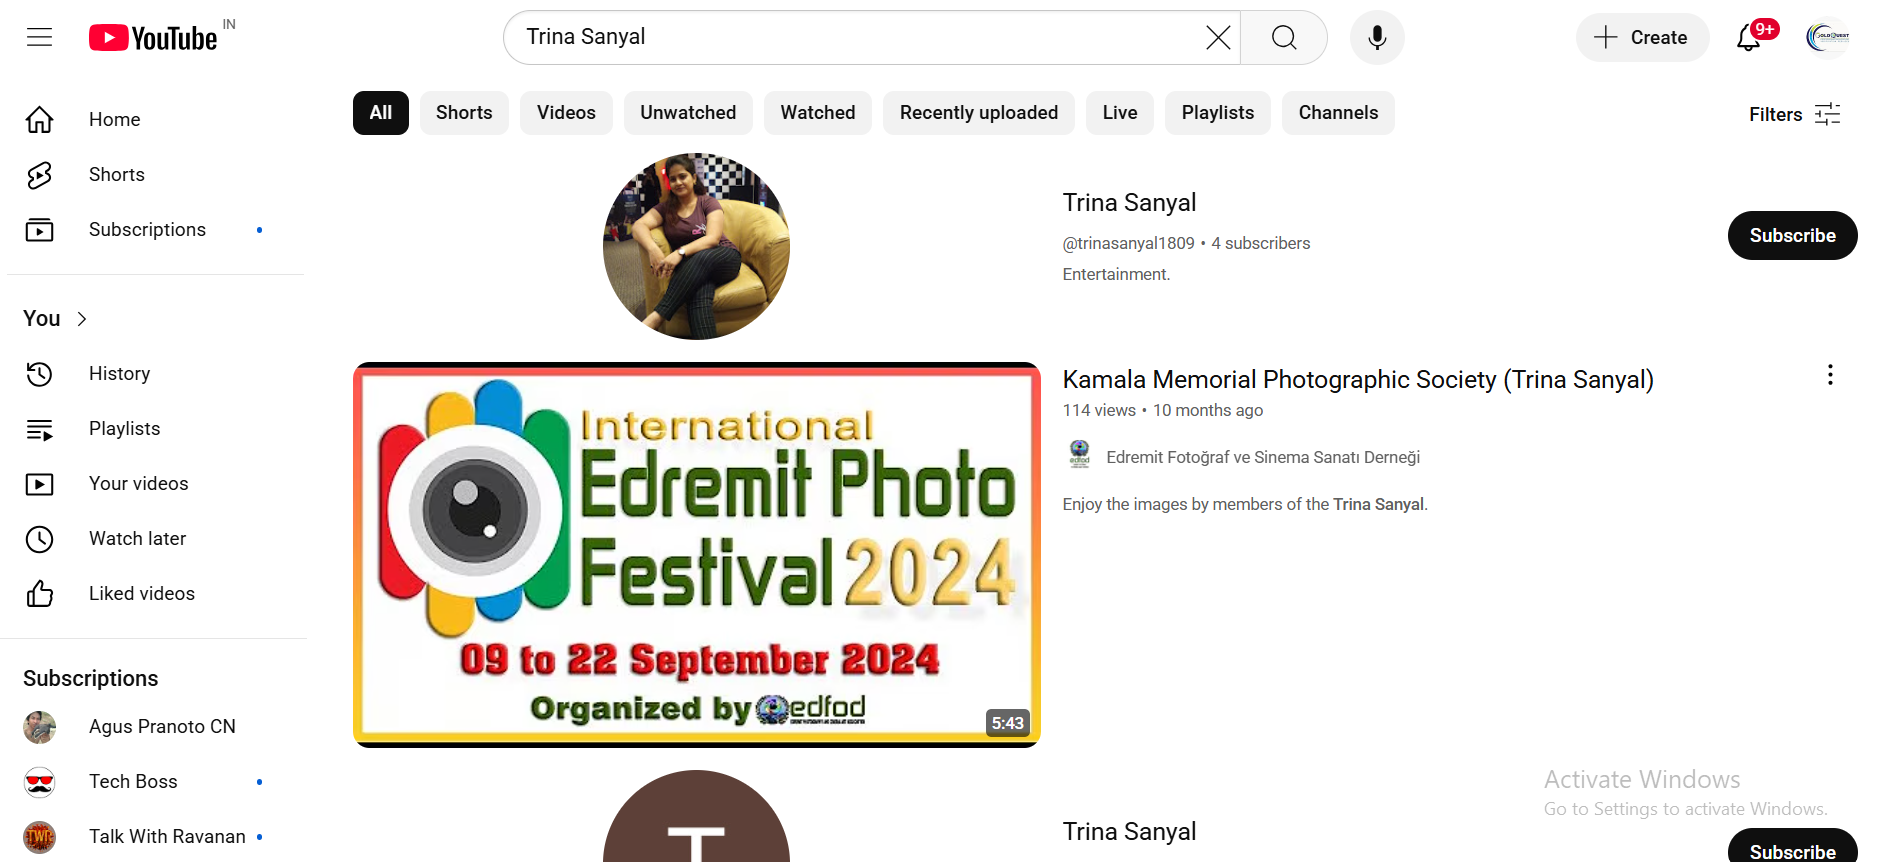Open video options three-dot menu
The image size is (1892, 862).
point(1830,375)
